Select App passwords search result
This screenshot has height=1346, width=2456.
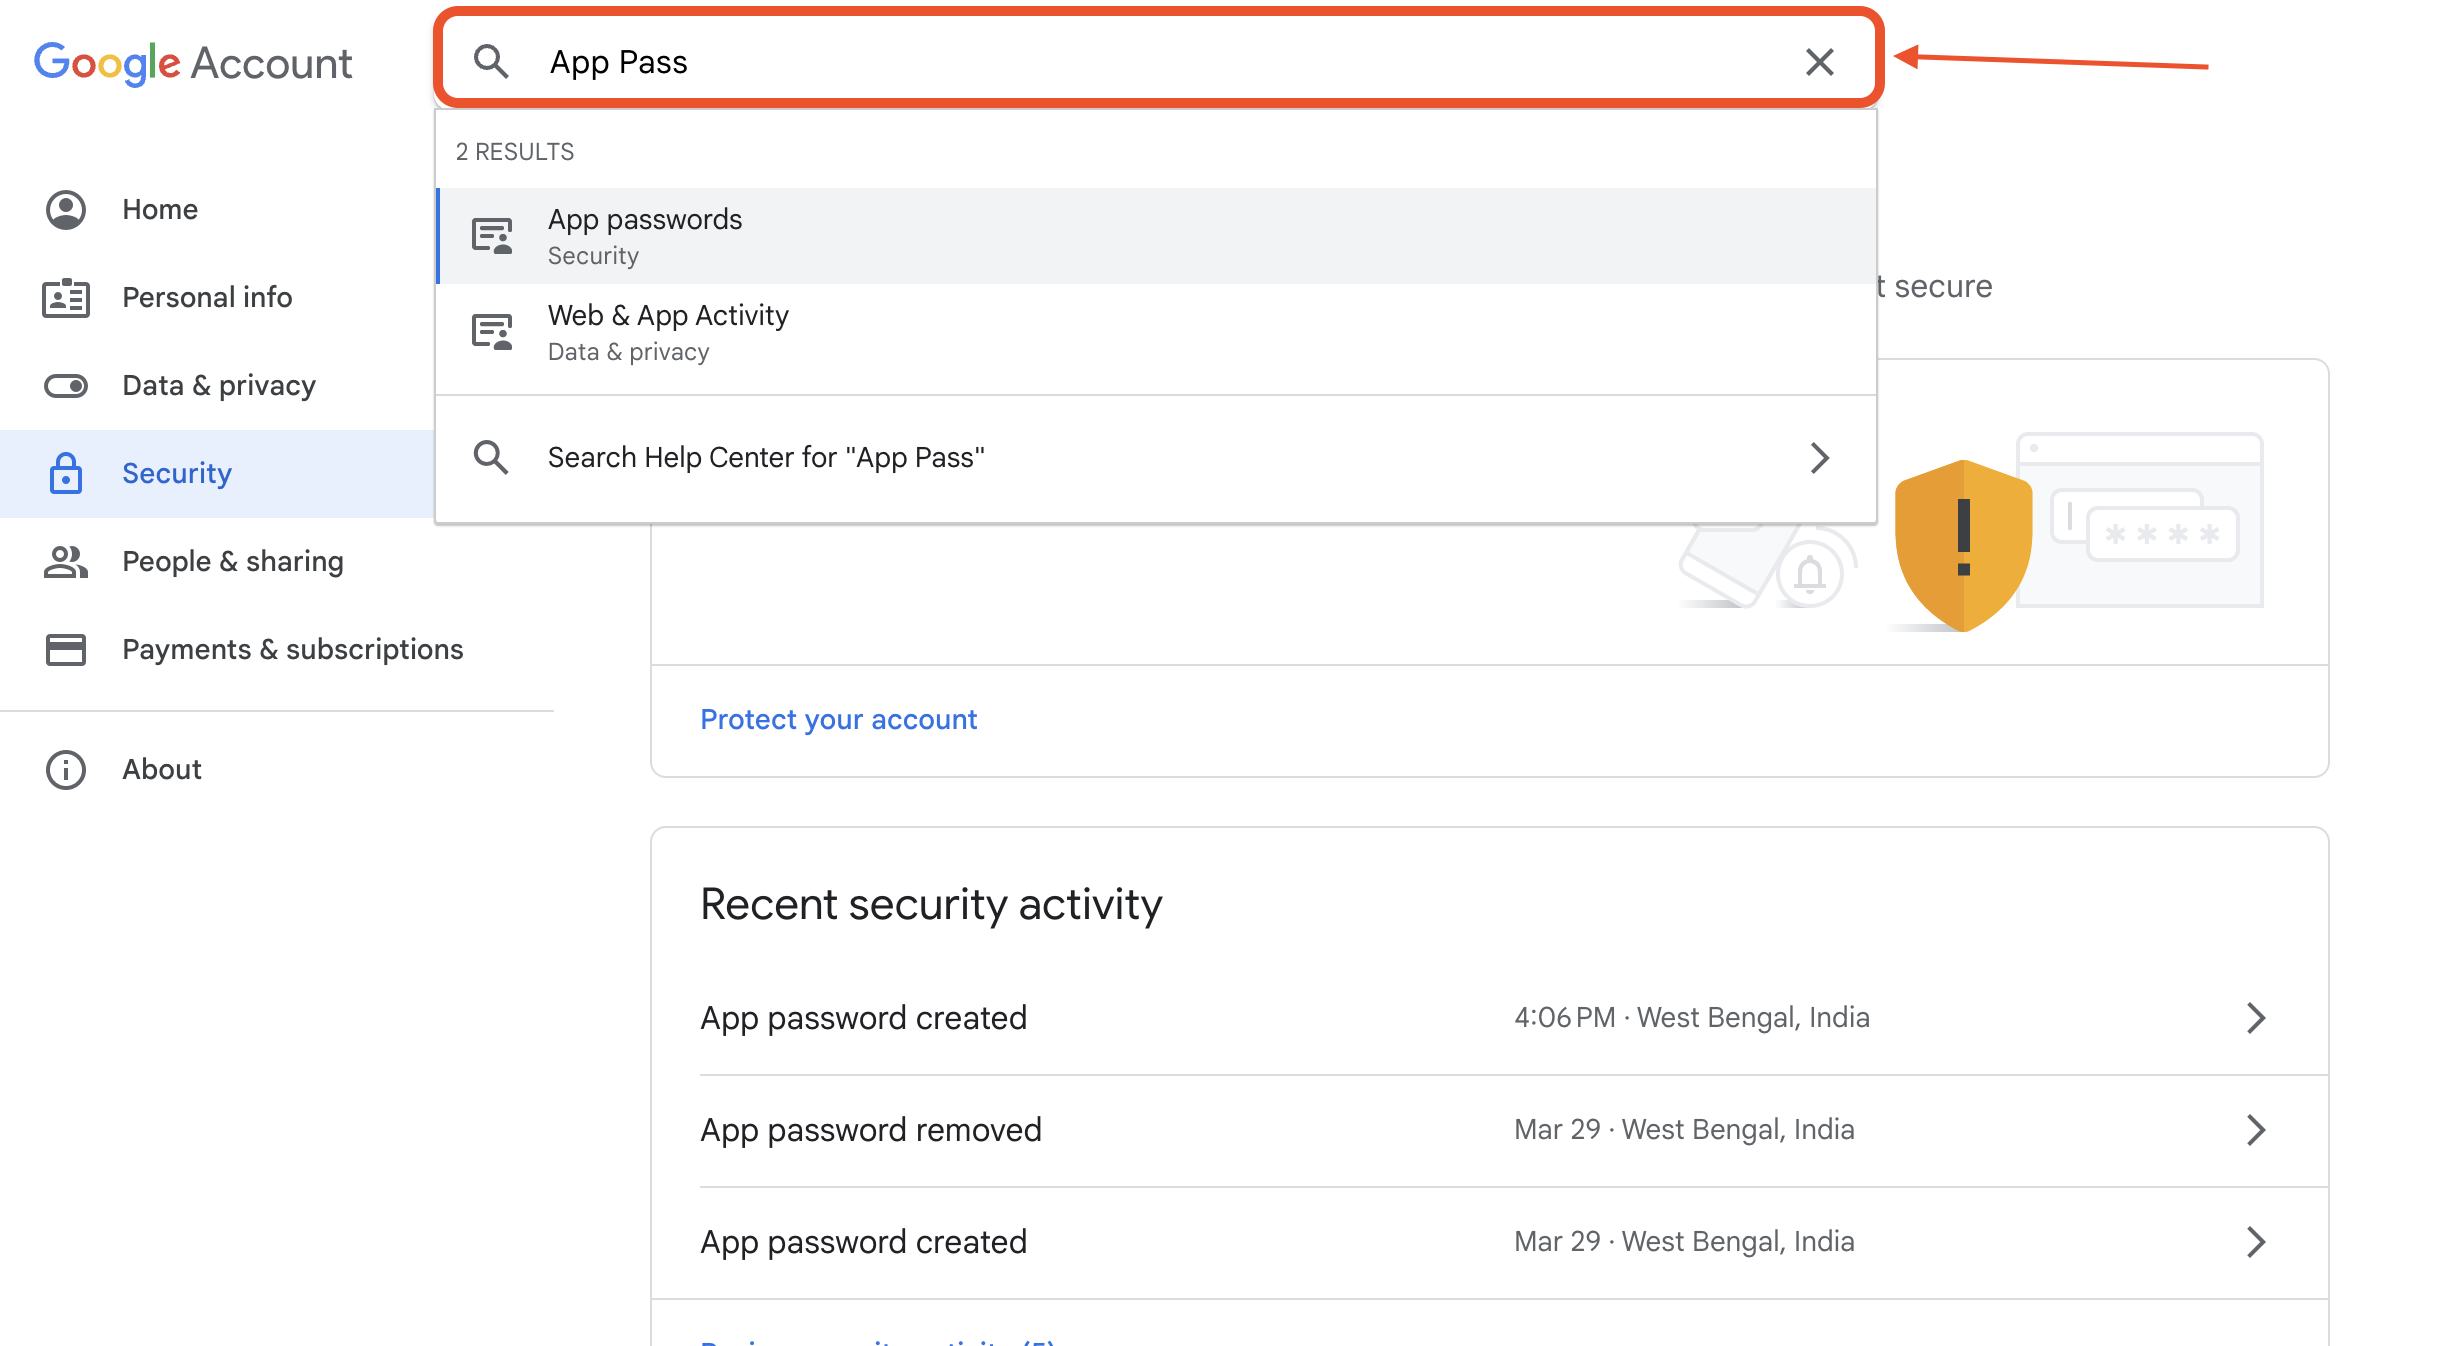coord(645,236)
